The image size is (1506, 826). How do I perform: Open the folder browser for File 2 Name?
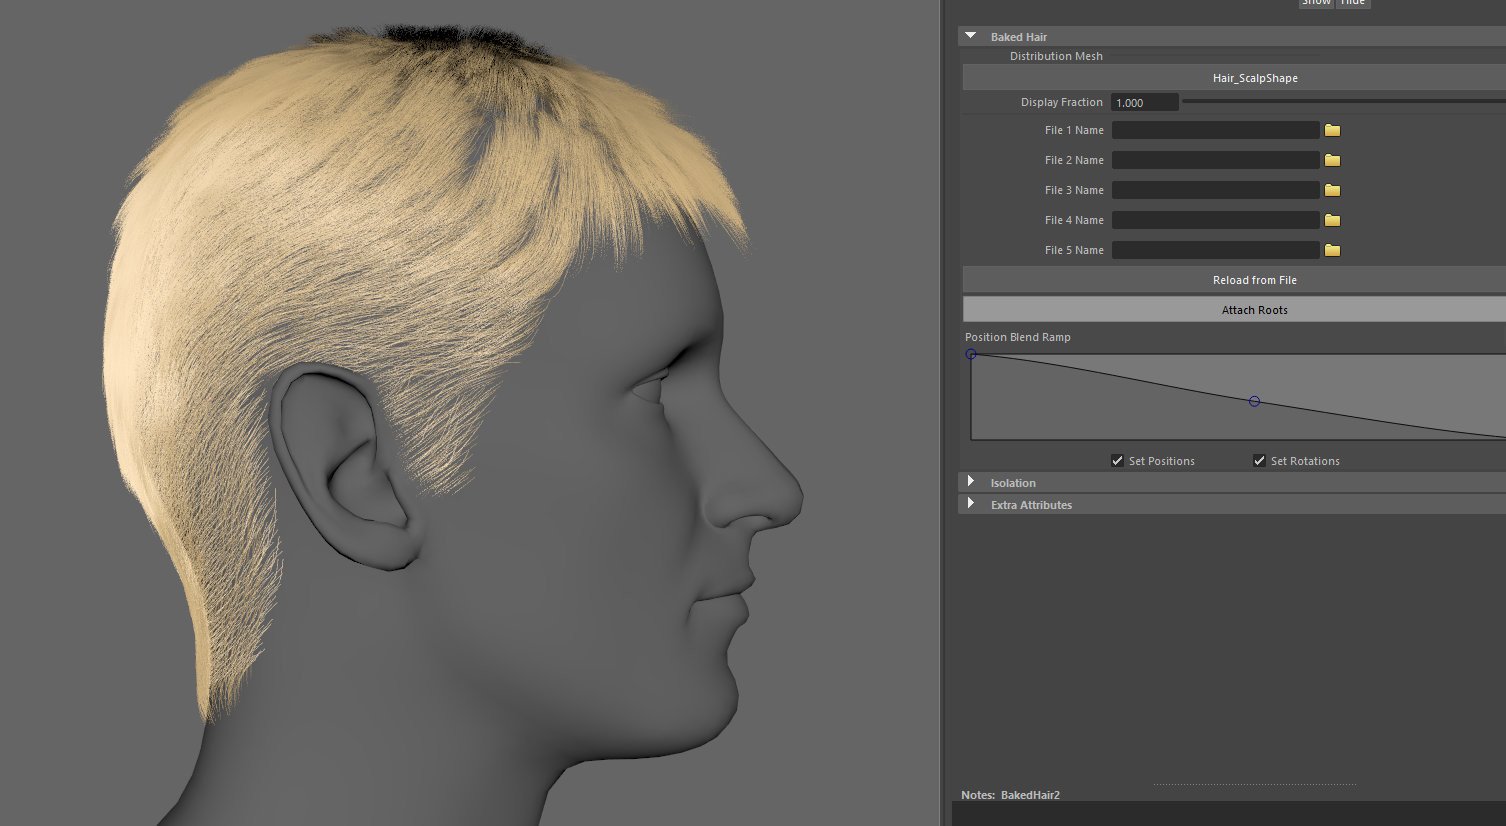[1332, 159]
